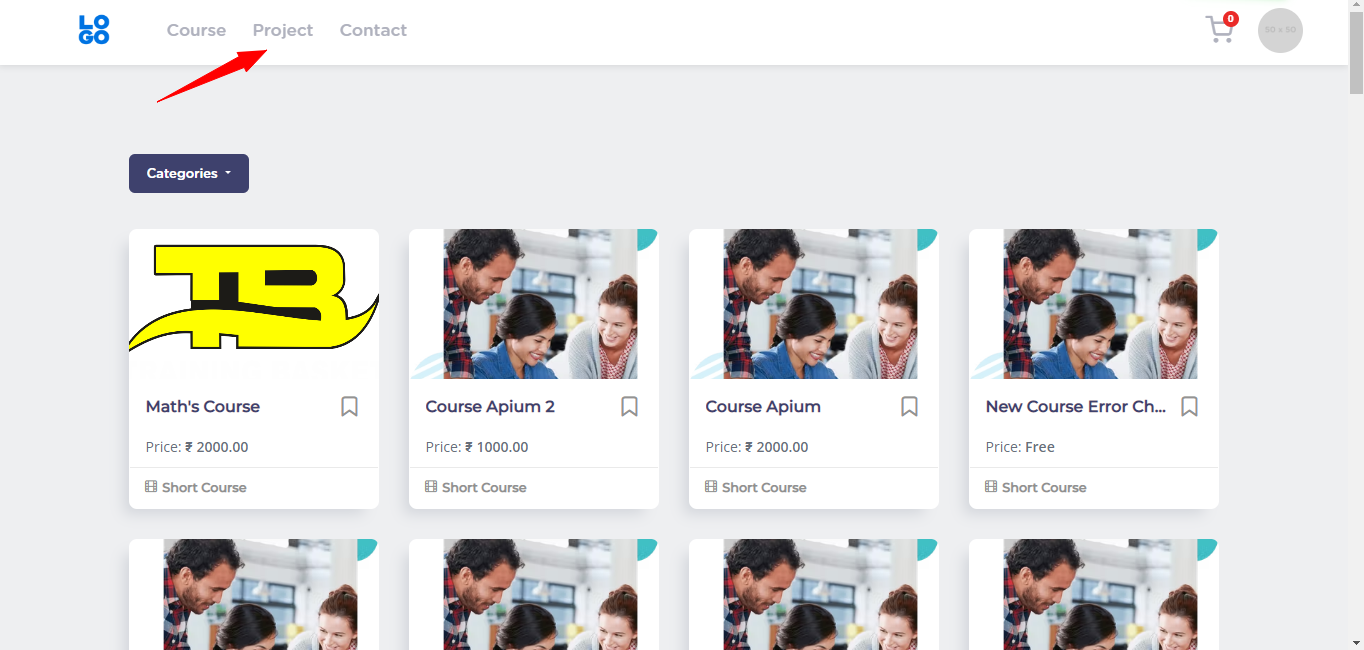Open the Course Apium 2 title

coord(490,406)
